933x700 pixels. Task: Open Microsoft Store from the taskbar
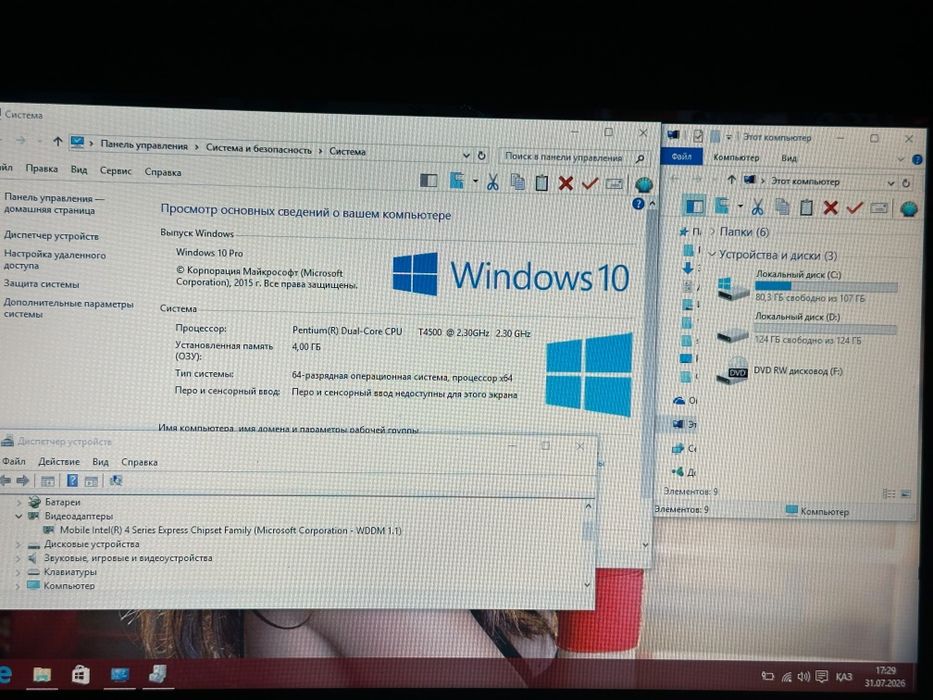80,674
